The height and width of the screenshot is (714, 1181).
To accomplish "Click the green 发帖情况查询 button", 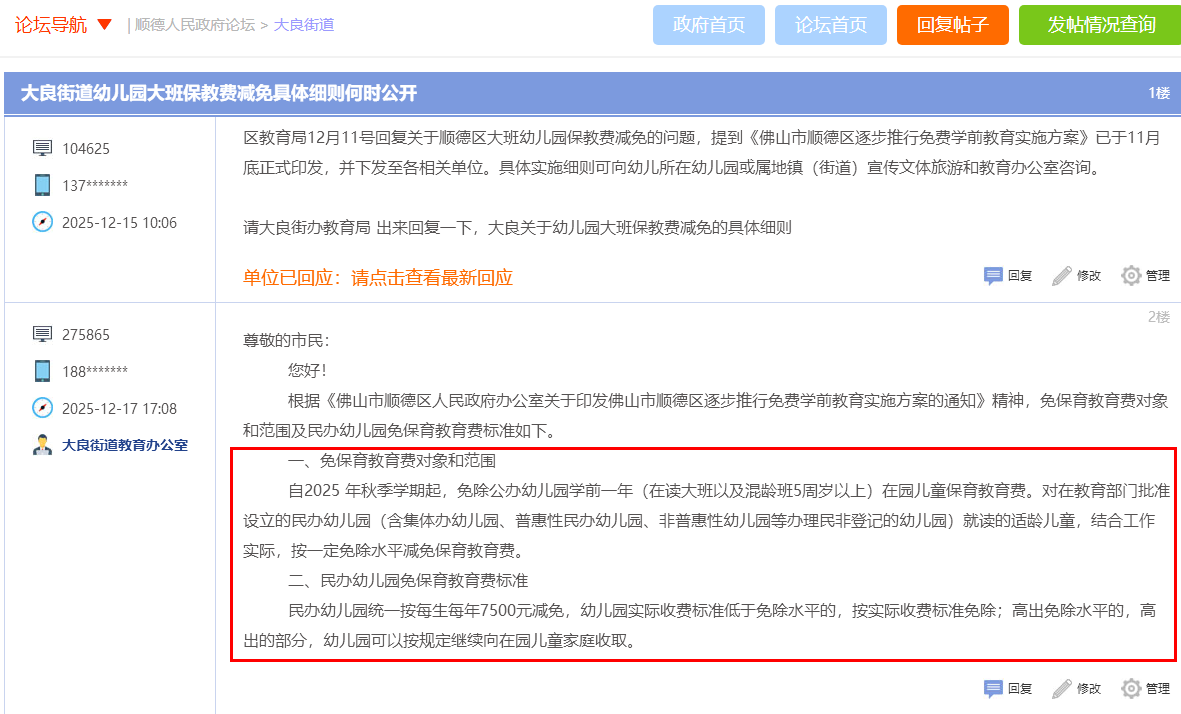I will [1098, 25].
